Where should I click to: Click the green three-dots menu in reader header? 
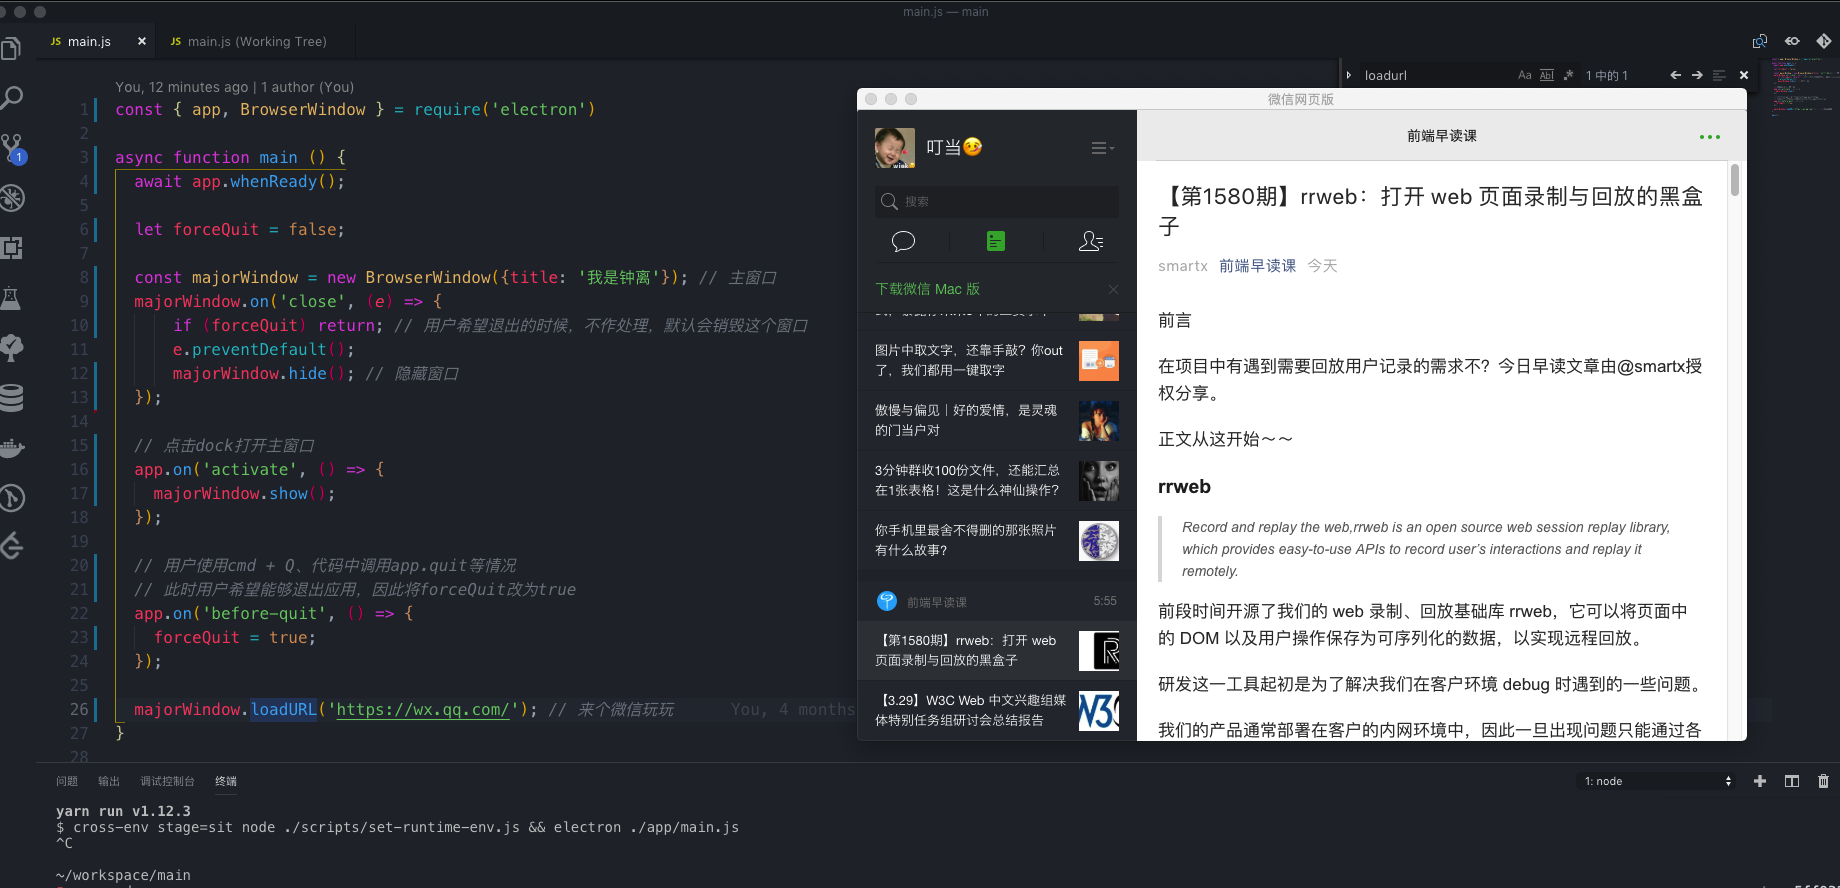(x=1710, y=136)
